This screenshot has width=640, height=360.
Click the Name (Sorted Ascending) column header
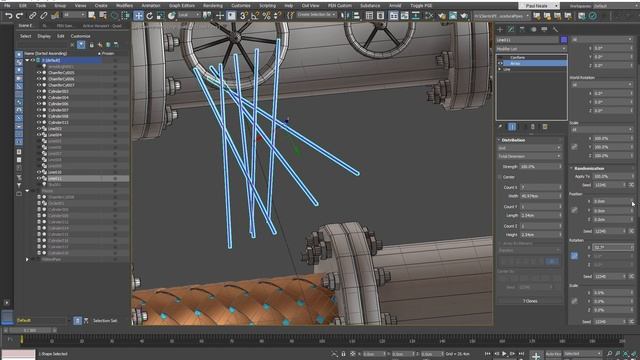46,53
